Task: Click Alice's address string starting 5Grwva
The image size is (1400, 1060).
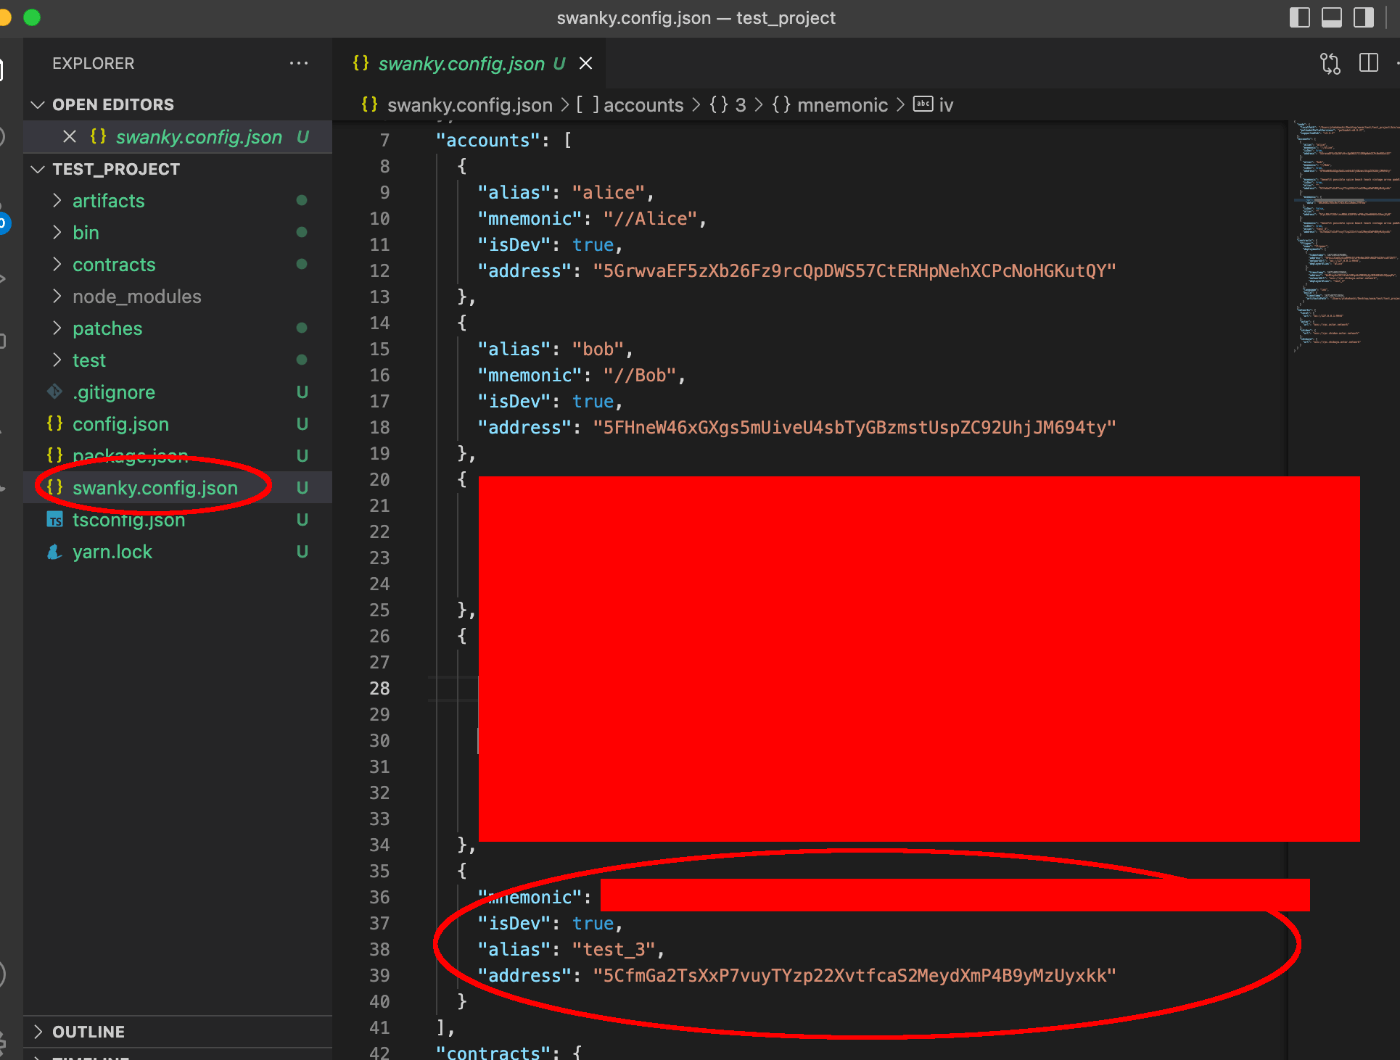Action: point(854,271)
